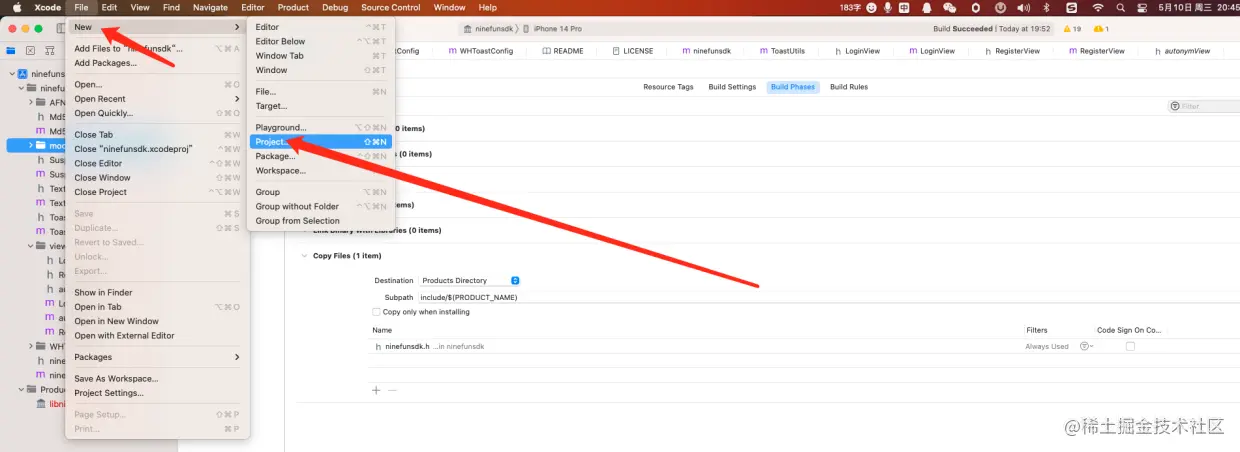Select Add Packages... in File menu

(158, 63)
